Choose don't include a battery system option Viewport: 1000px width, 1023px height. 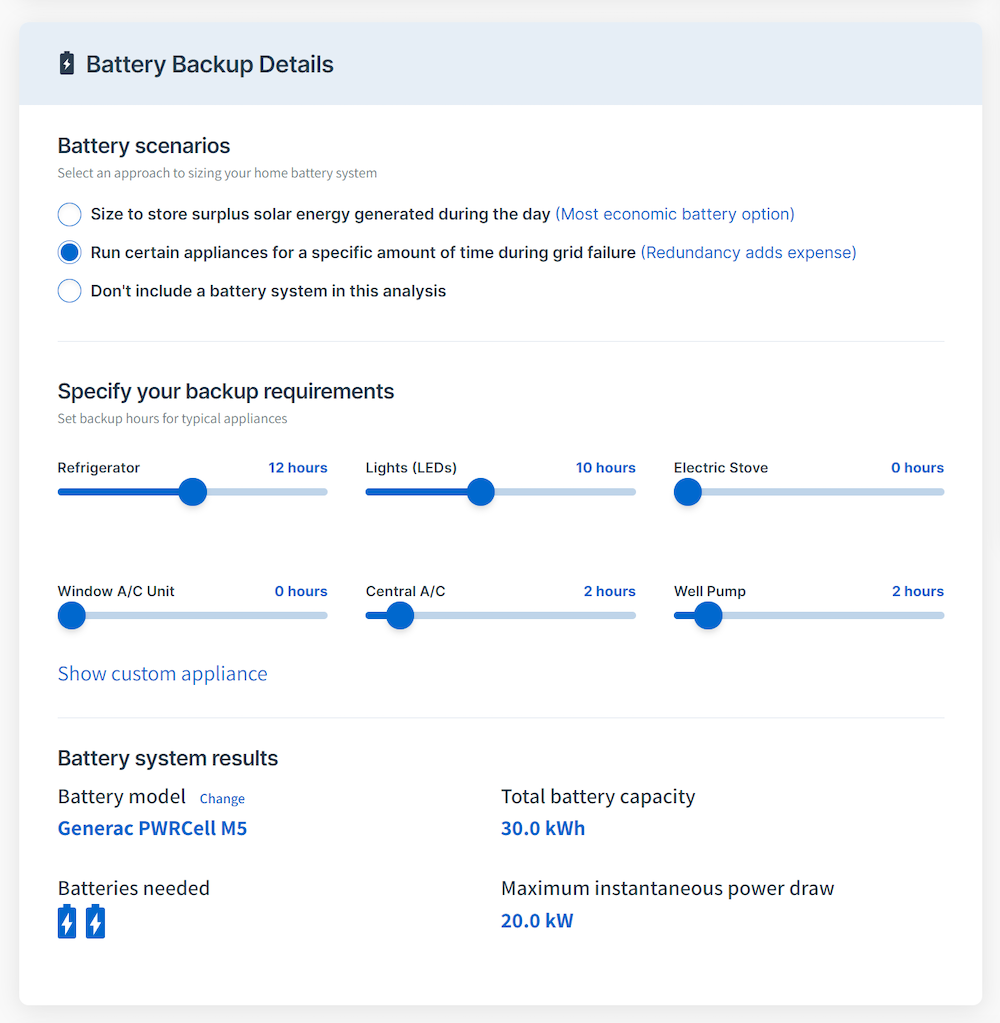click(x=69, y=291)
